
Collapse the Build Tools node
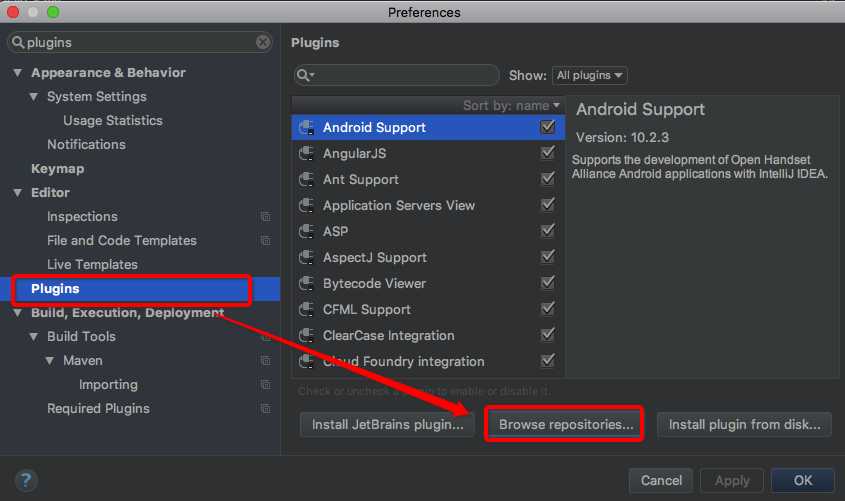click(x=33, y=337)
